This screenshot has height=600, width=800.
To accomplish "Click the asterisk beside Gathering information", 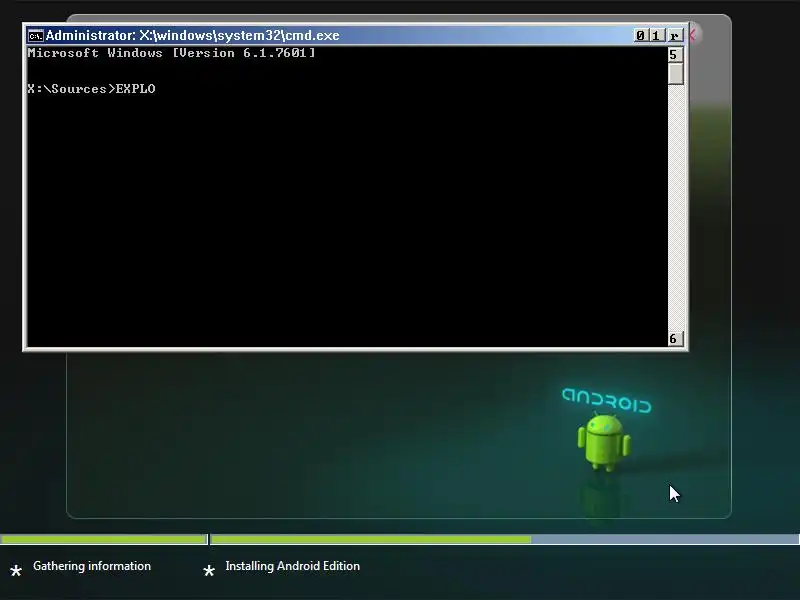I will pyautogui.click(x=16, y=570).
